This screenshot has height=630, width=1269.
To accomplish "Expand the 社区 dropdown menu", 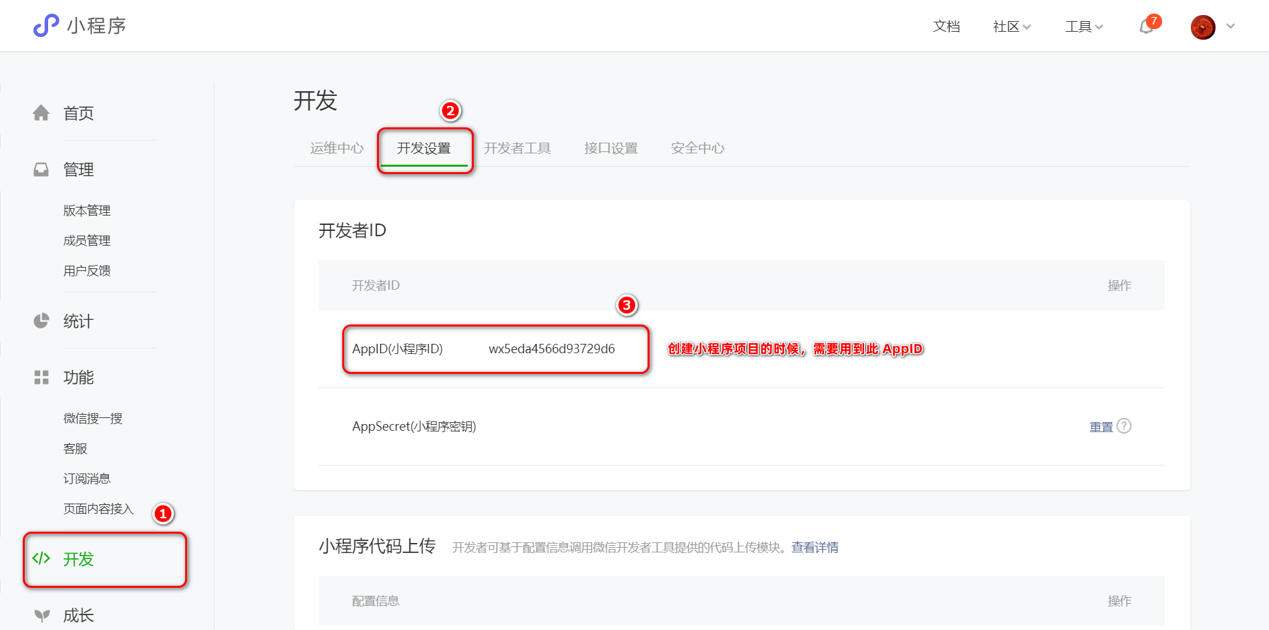I will click(1012, 27).
